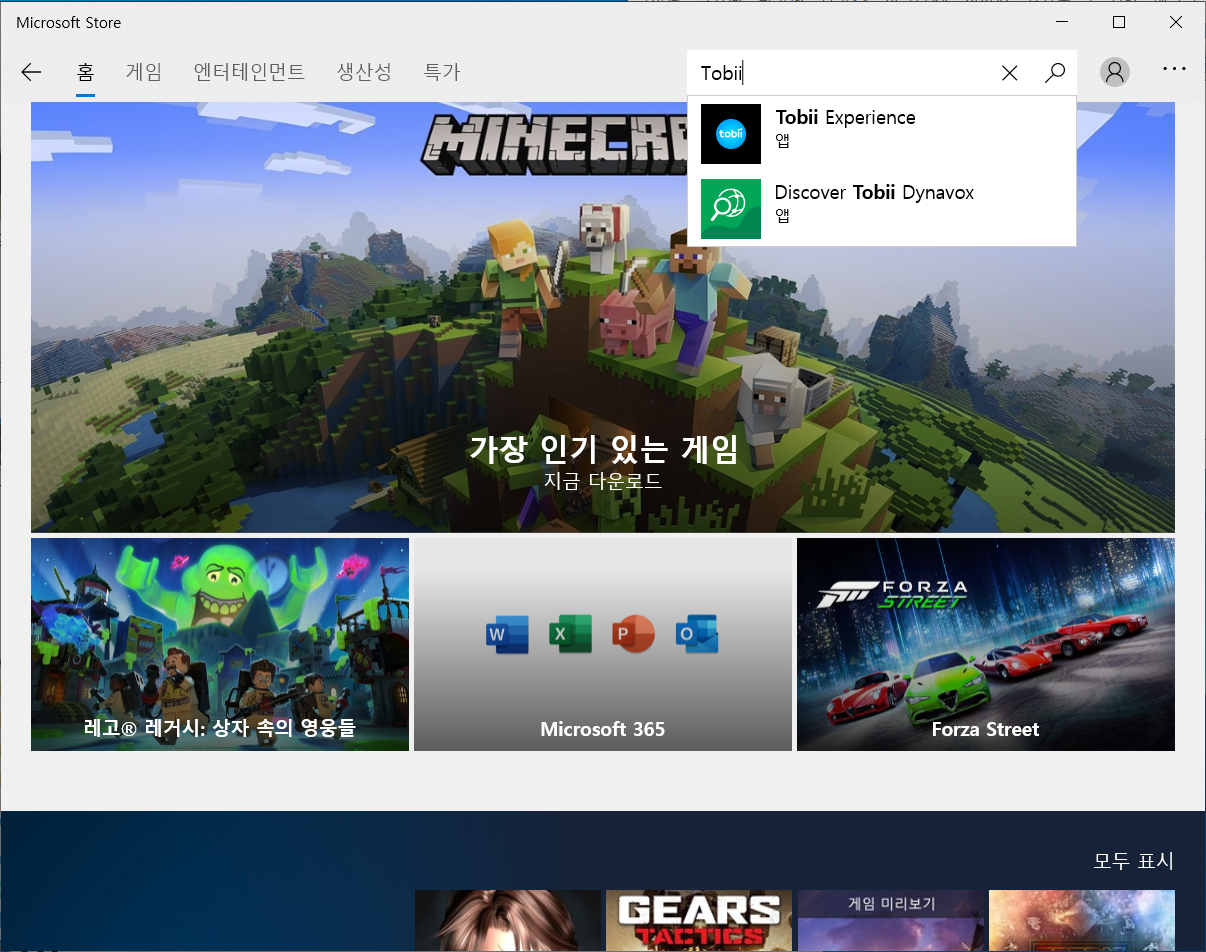Click the Outlook icon in Microsoft 365 tile
Viewport: 1206px width, 952px height.
coord(696,635)
